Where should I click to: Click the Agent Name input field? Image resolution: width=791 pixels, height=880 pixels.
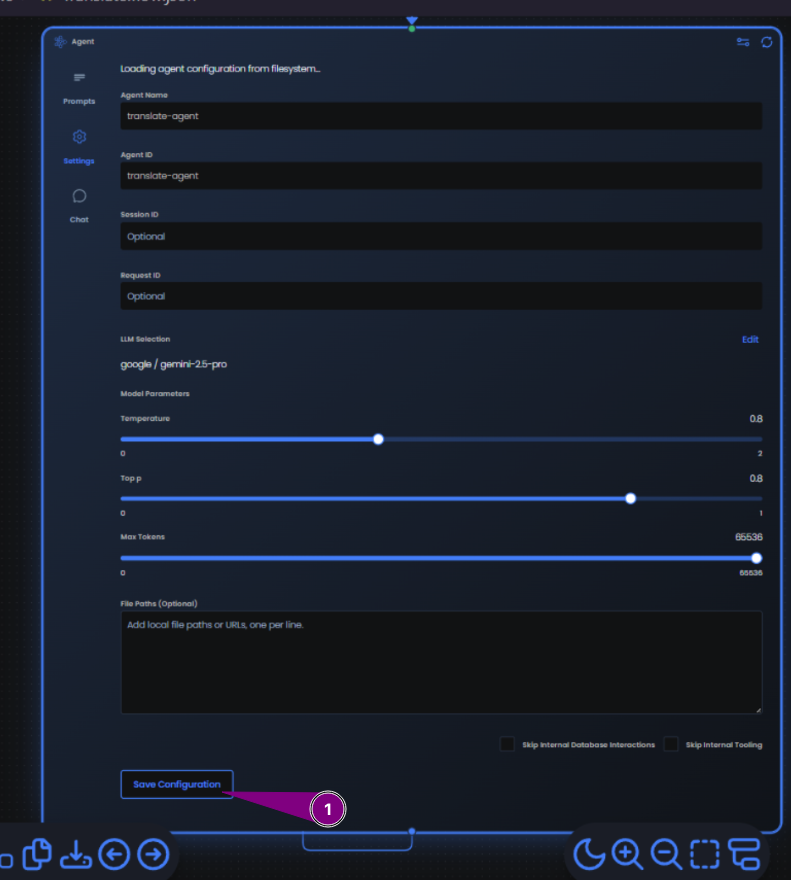pyautogui.click(x=441, y=116)
